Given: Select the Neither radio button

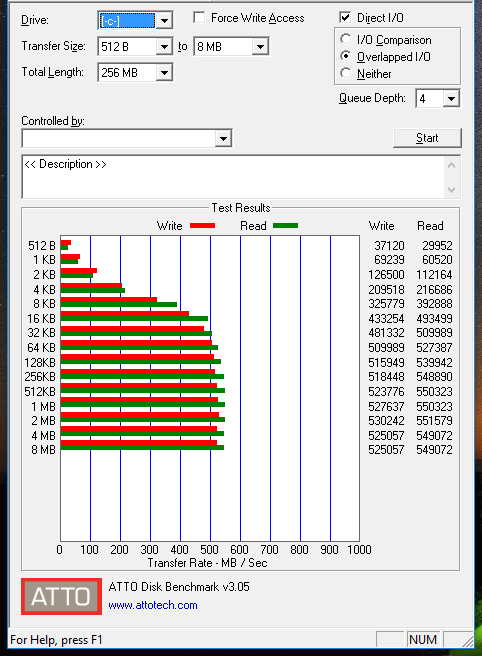Looking at the screenshot, I should point(346,73).
